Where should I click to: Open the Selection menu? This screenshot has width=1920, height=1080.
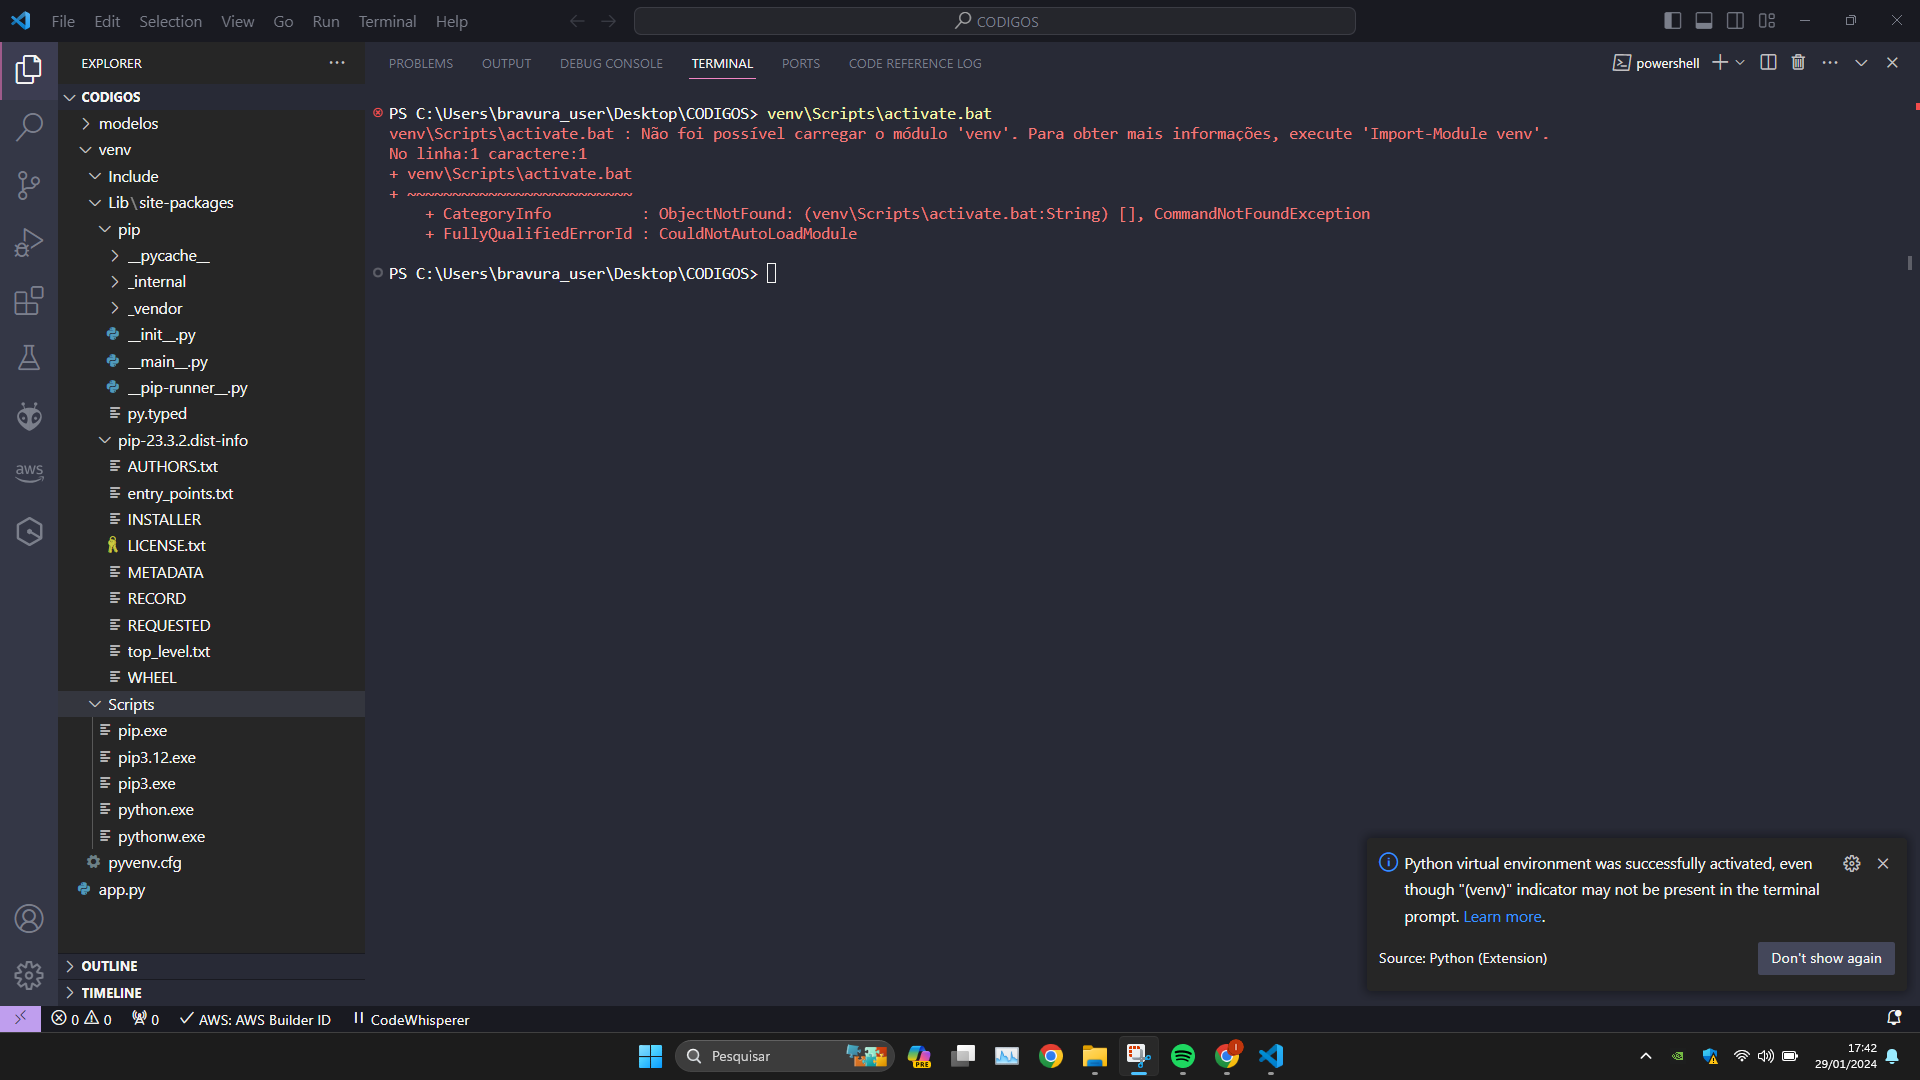pyautogui.click(x=170, y=21)
